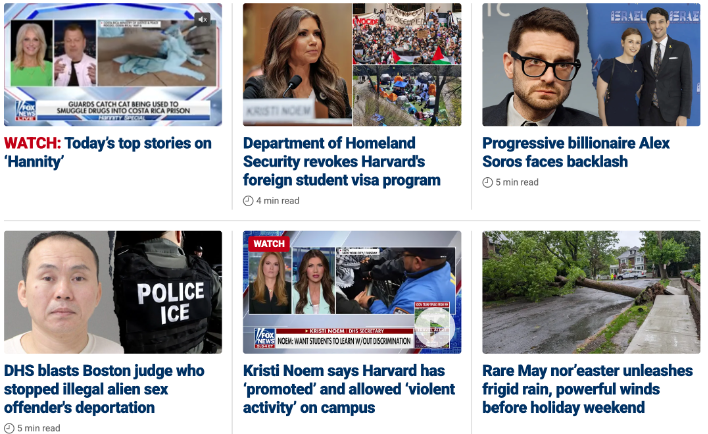Viewport: 708px width, 434px height.
Task: Open 'Today's top stories on Hannity' headline
Action: 108,152
